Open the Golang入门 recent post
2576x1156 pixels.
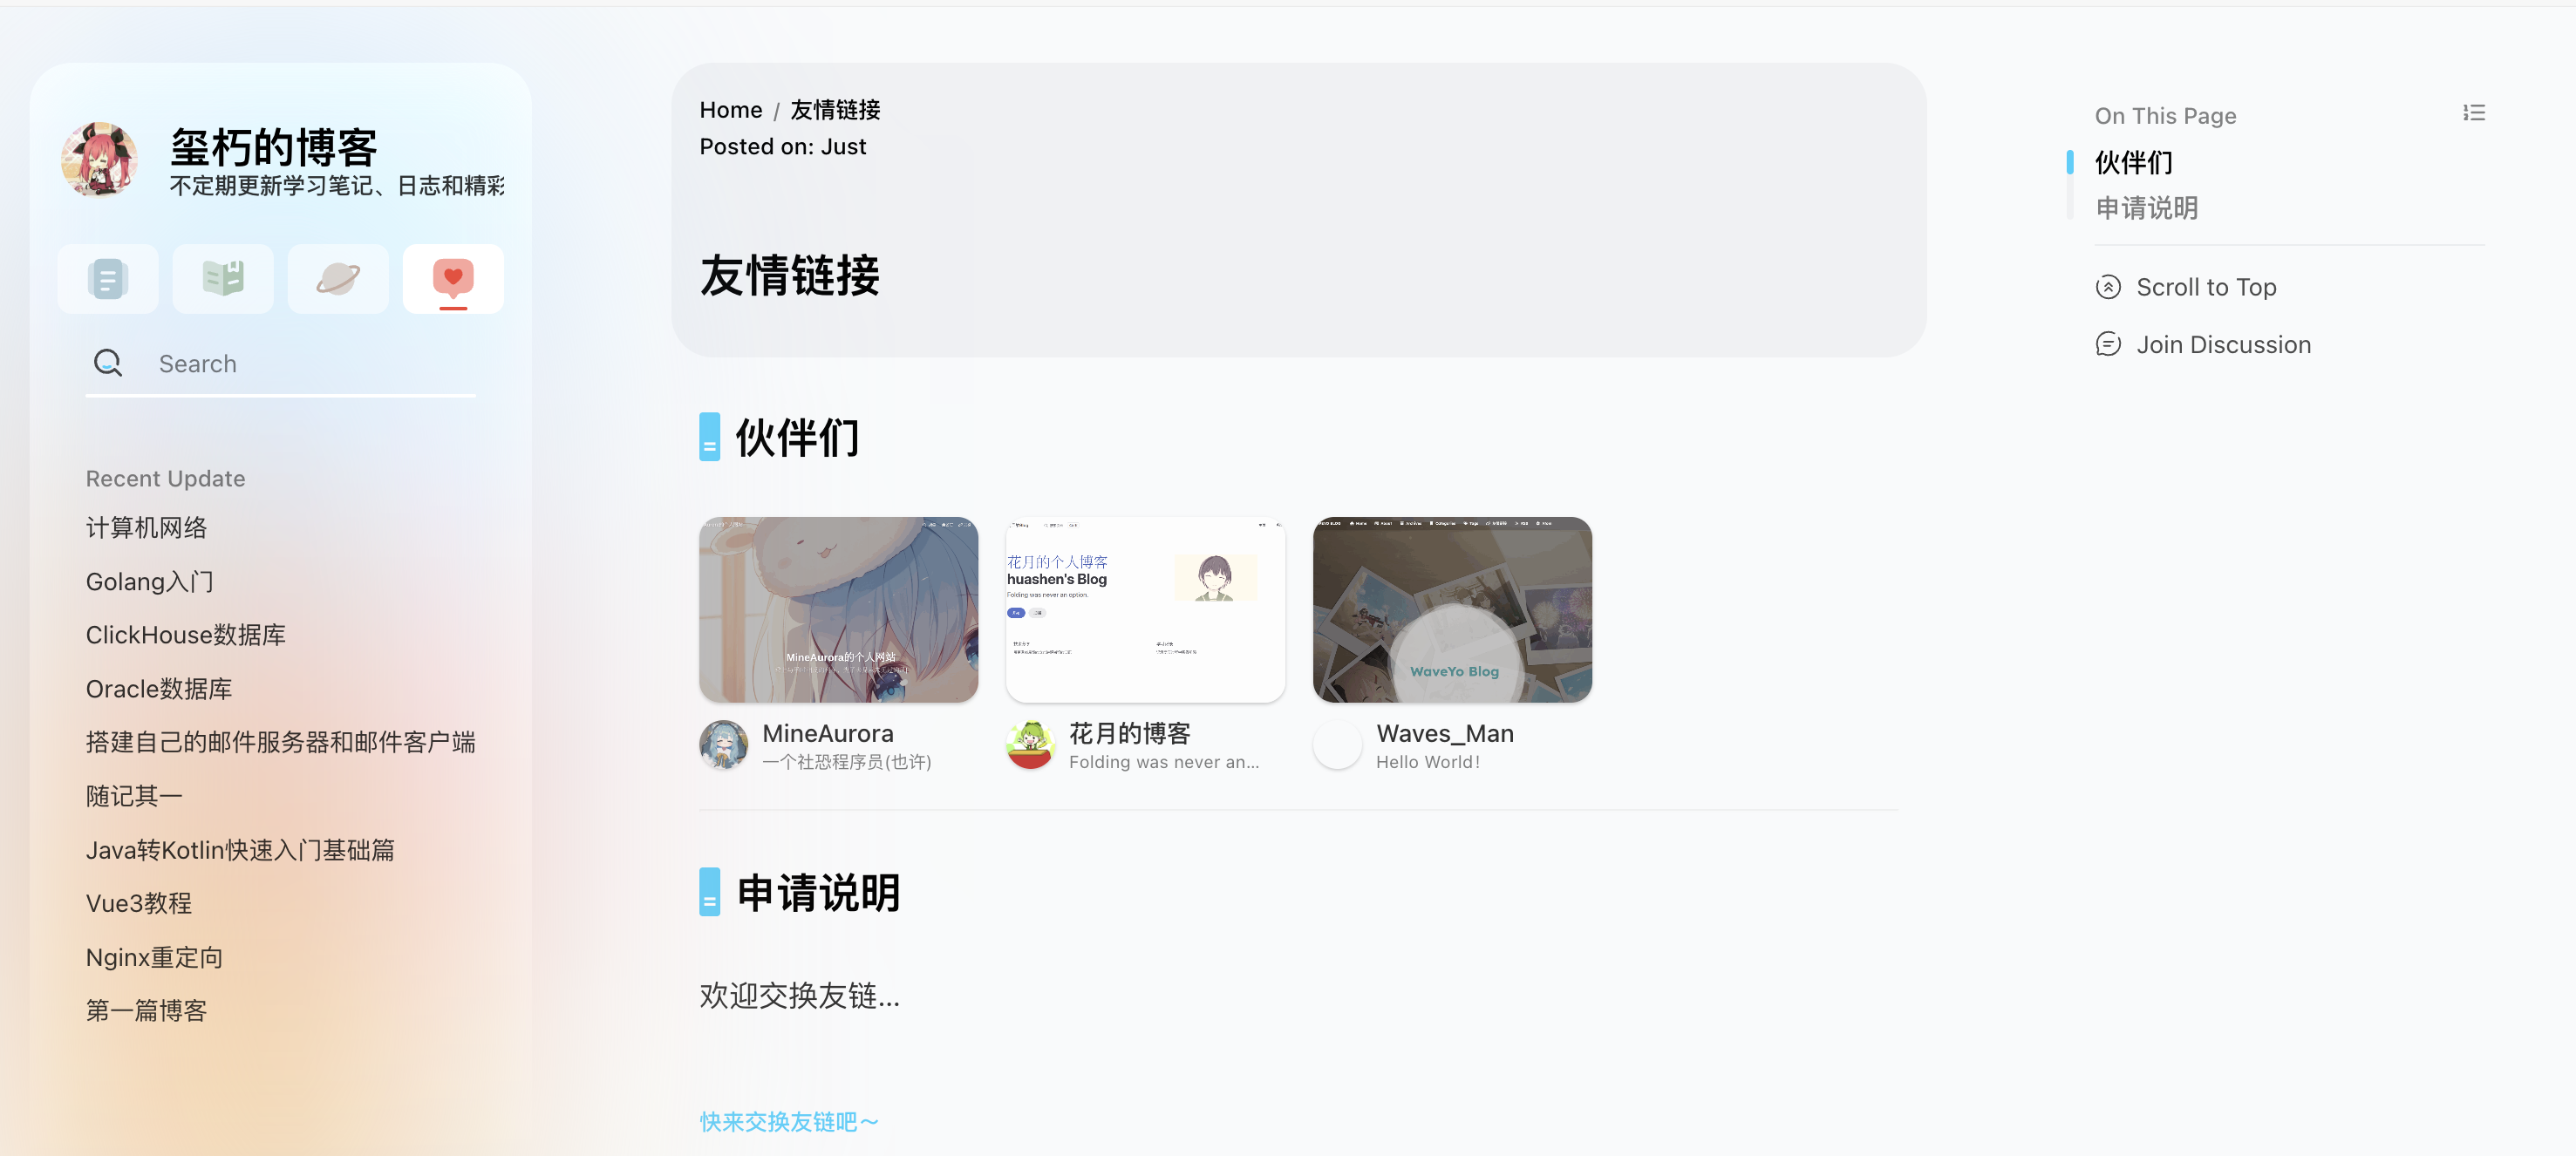click(149, 581)
